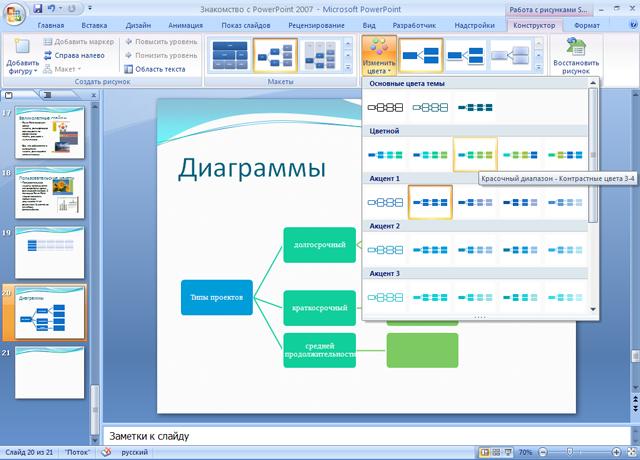Toggle Справа налево layout direction
This screenshot has width=640, height=460.
click(x=74, y=56)
